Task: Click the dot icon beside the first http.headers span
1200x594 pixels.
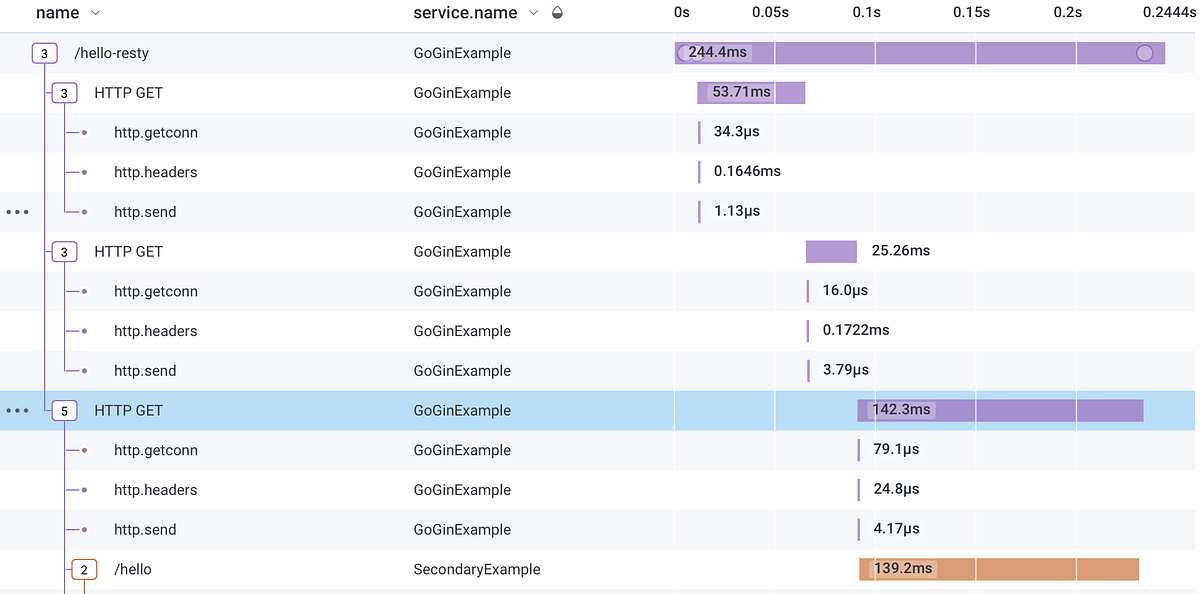Action: (x=86, y=172)
